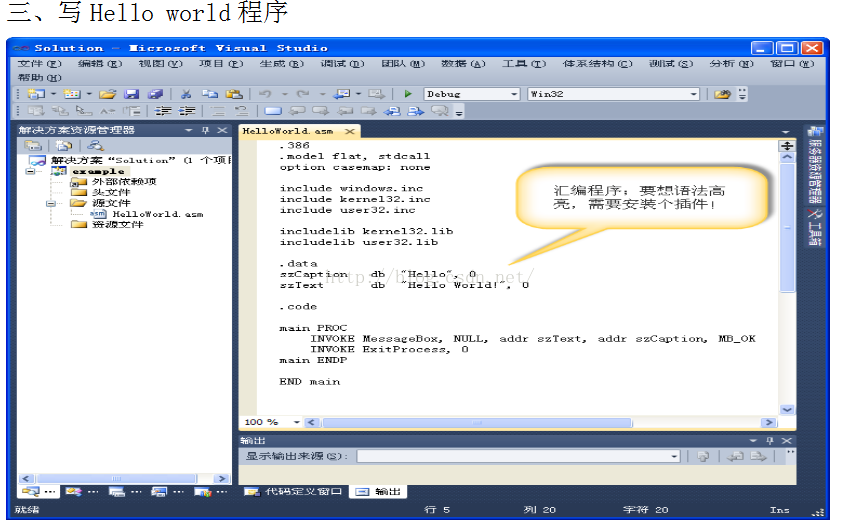Click the editor vertical scrollbar thumb

[x=787, y=228]
